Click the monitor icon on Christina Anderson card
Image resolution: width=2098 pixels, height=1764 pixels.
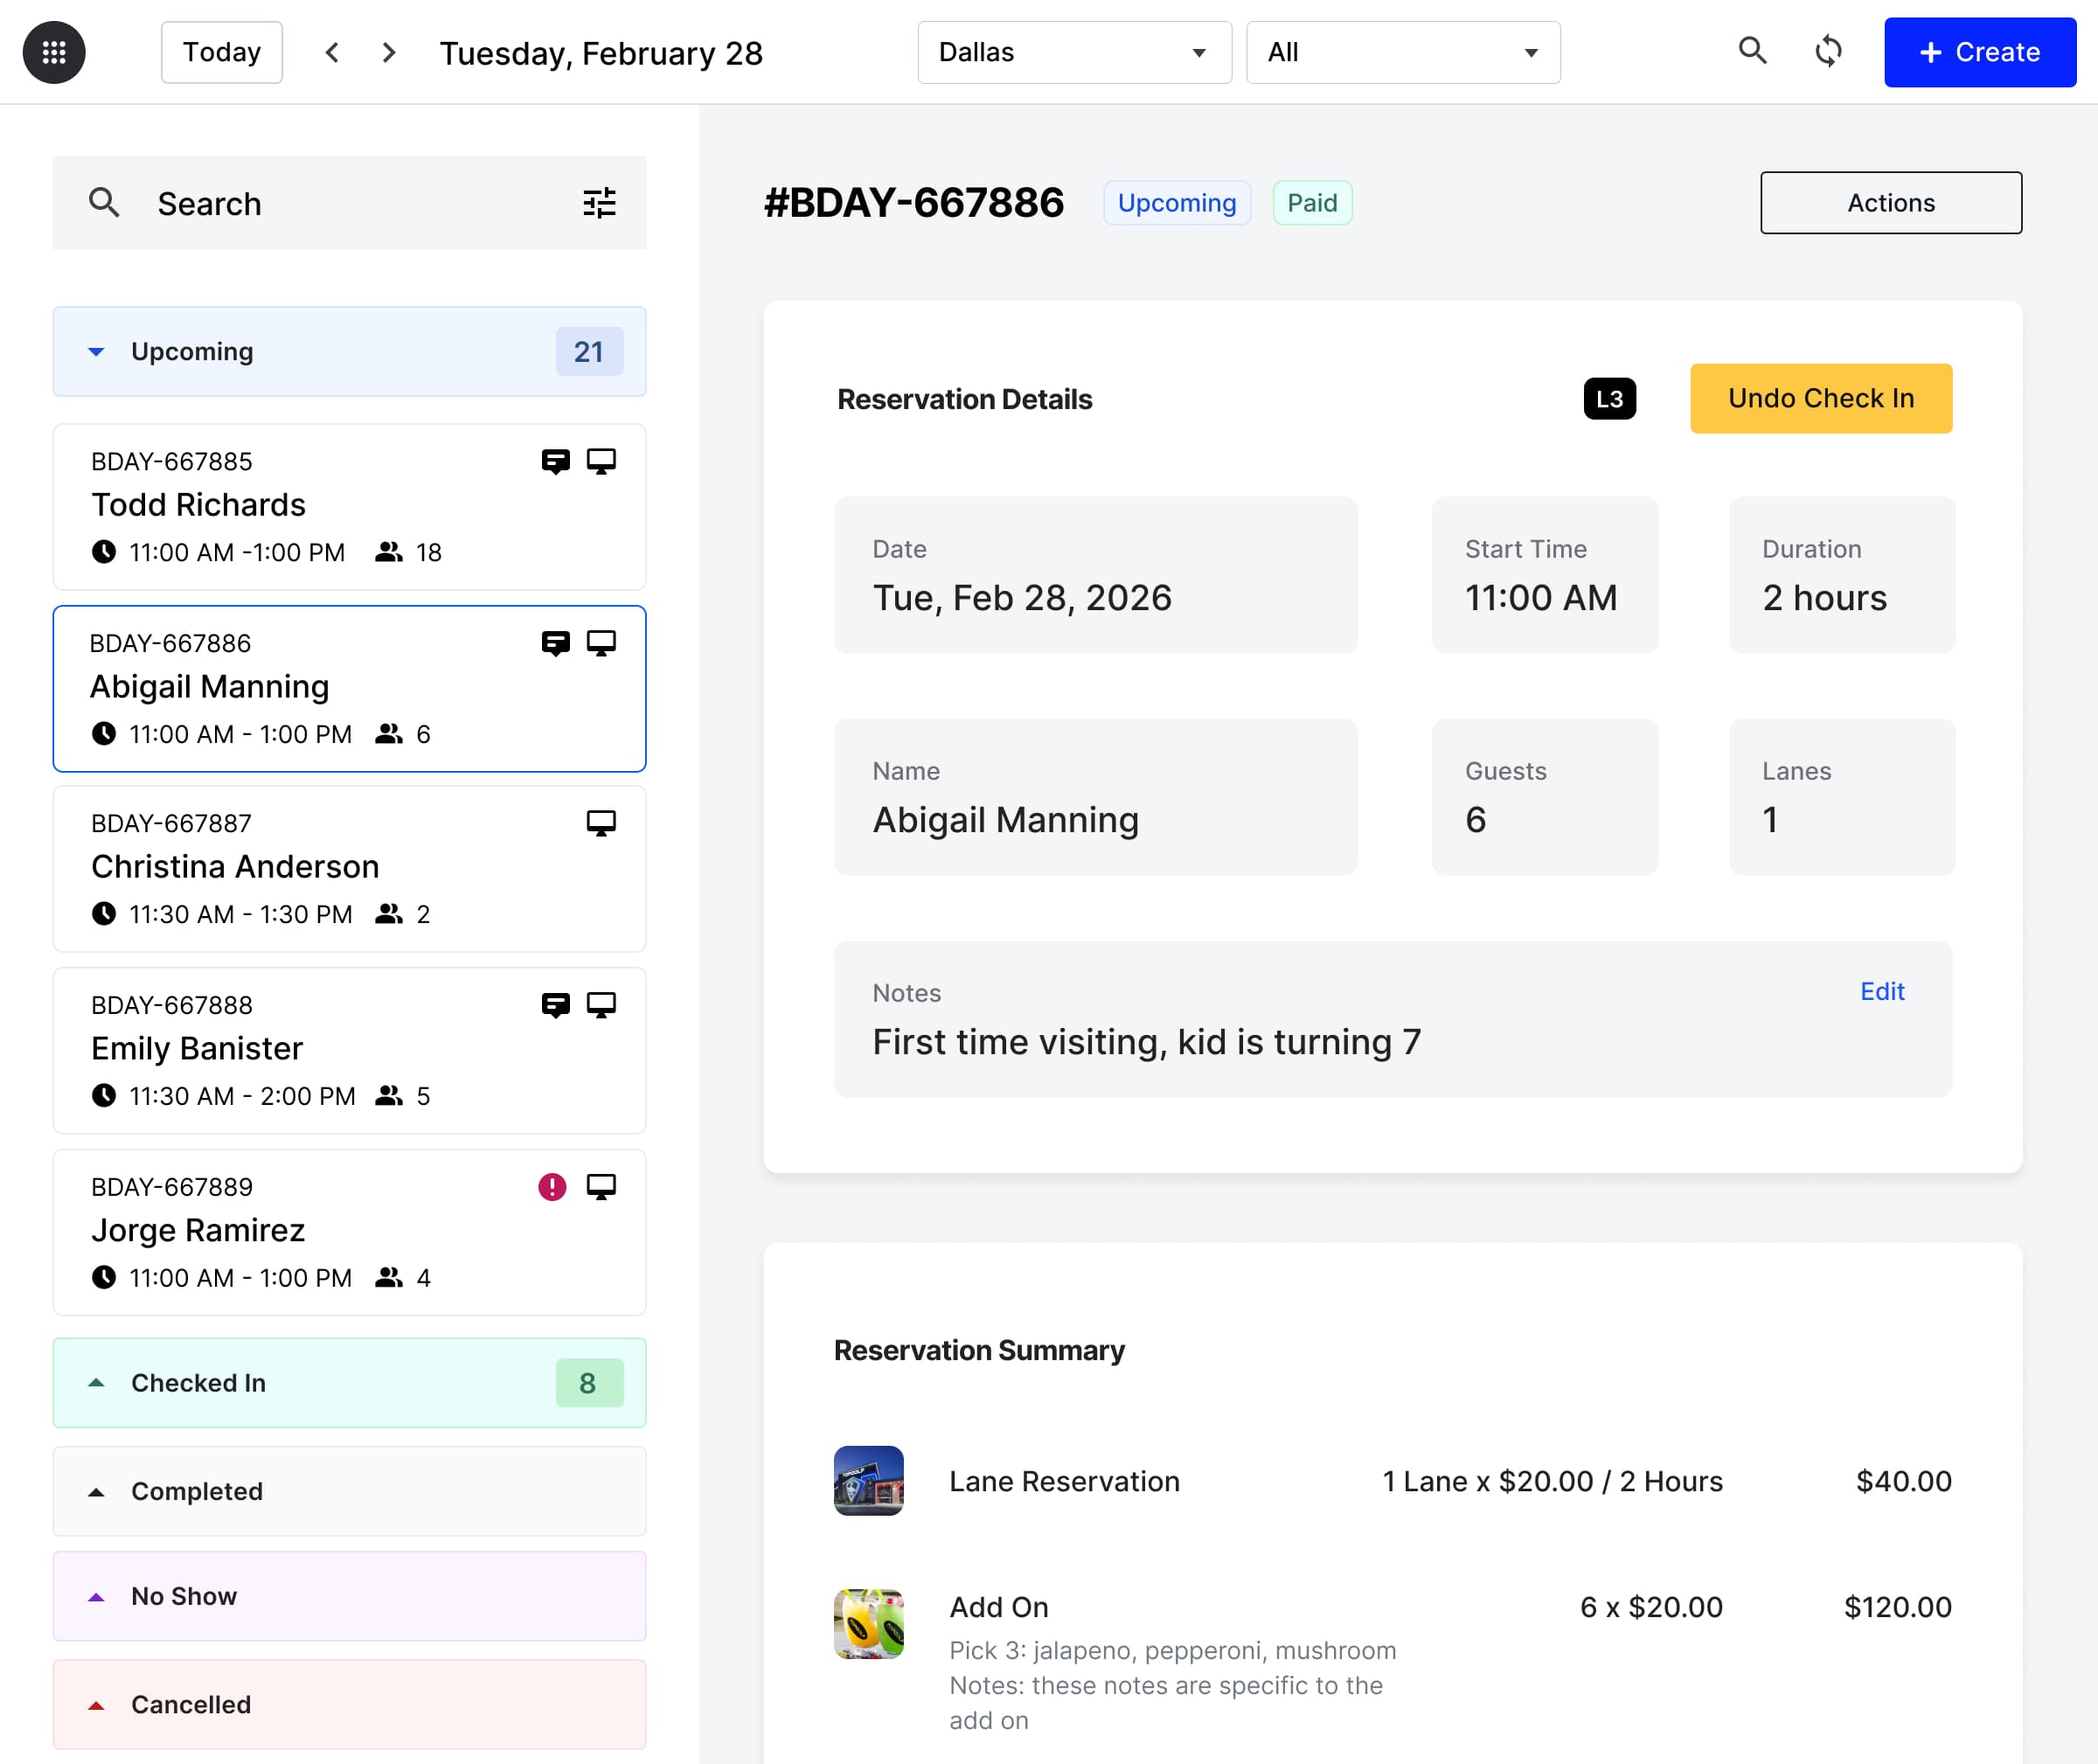point(600,823)
